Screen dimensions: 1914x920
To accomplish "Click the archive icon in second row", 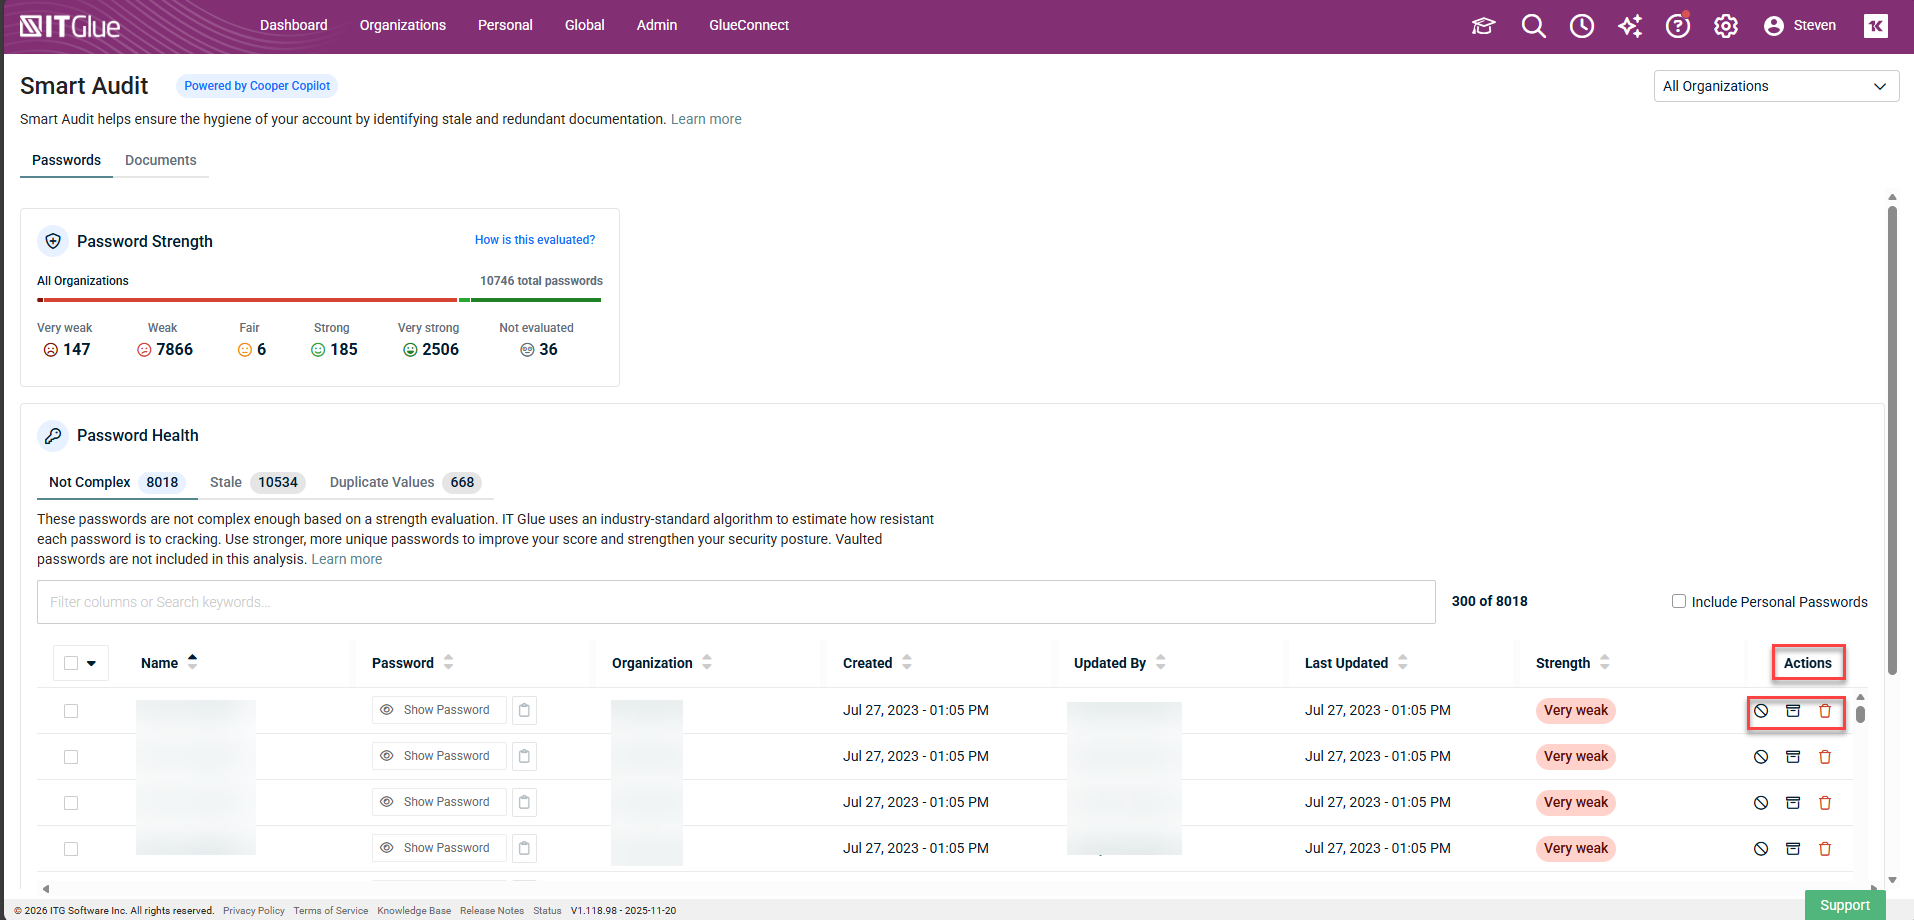I will pyautogui.click(x=1792, y=757).
